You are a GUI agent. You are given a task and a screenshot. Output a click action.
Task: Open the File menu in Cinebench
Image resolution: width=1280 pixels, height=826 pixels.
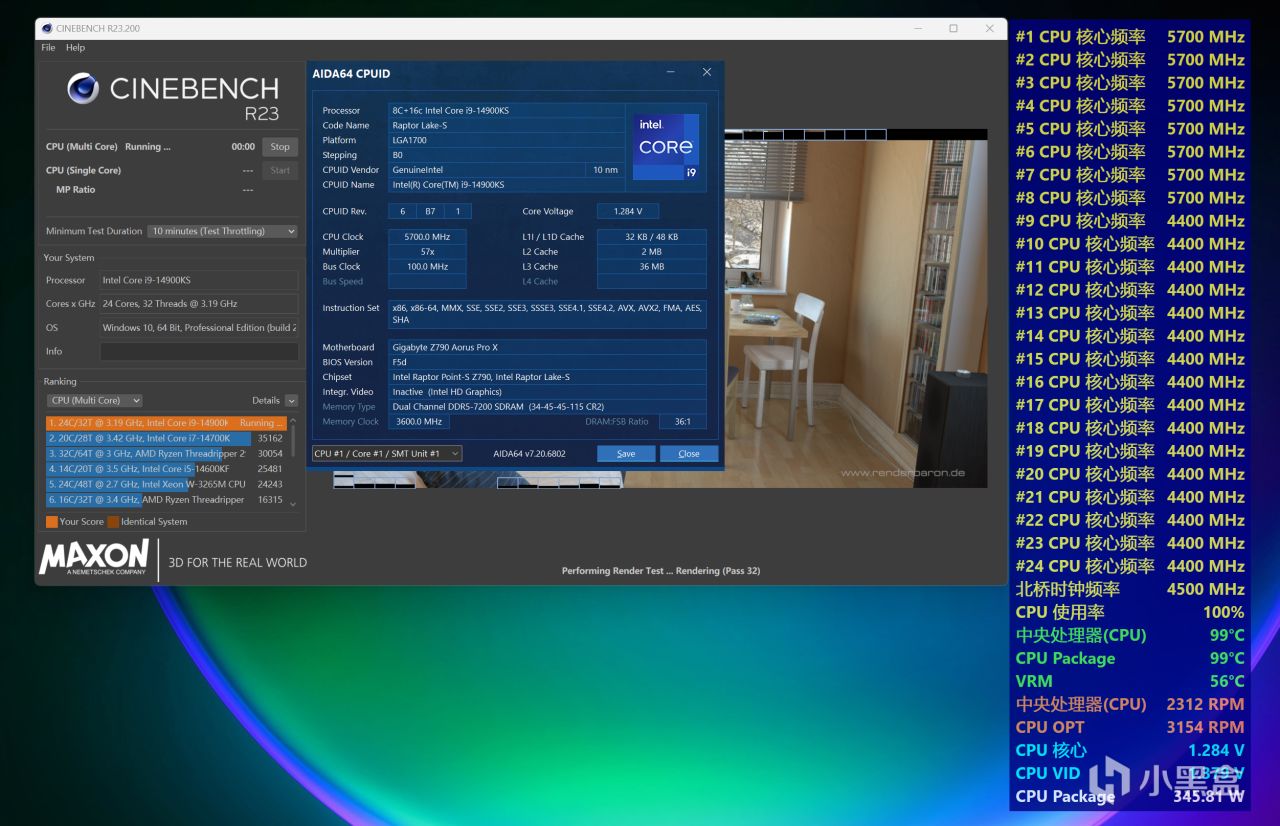[x=48, y=47]
